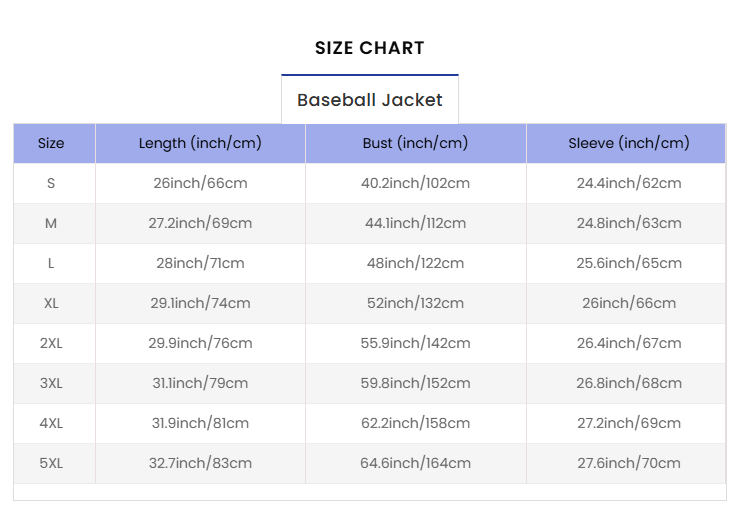Select the 4XL size row label
Screen dimensions: 741x524
(51, 423)
